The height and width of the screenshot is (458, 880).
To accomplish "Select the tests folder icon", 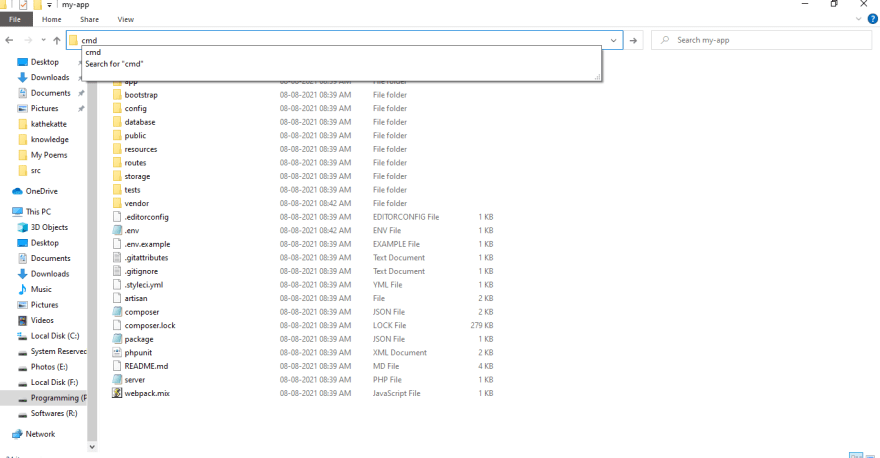I will 117,190.
